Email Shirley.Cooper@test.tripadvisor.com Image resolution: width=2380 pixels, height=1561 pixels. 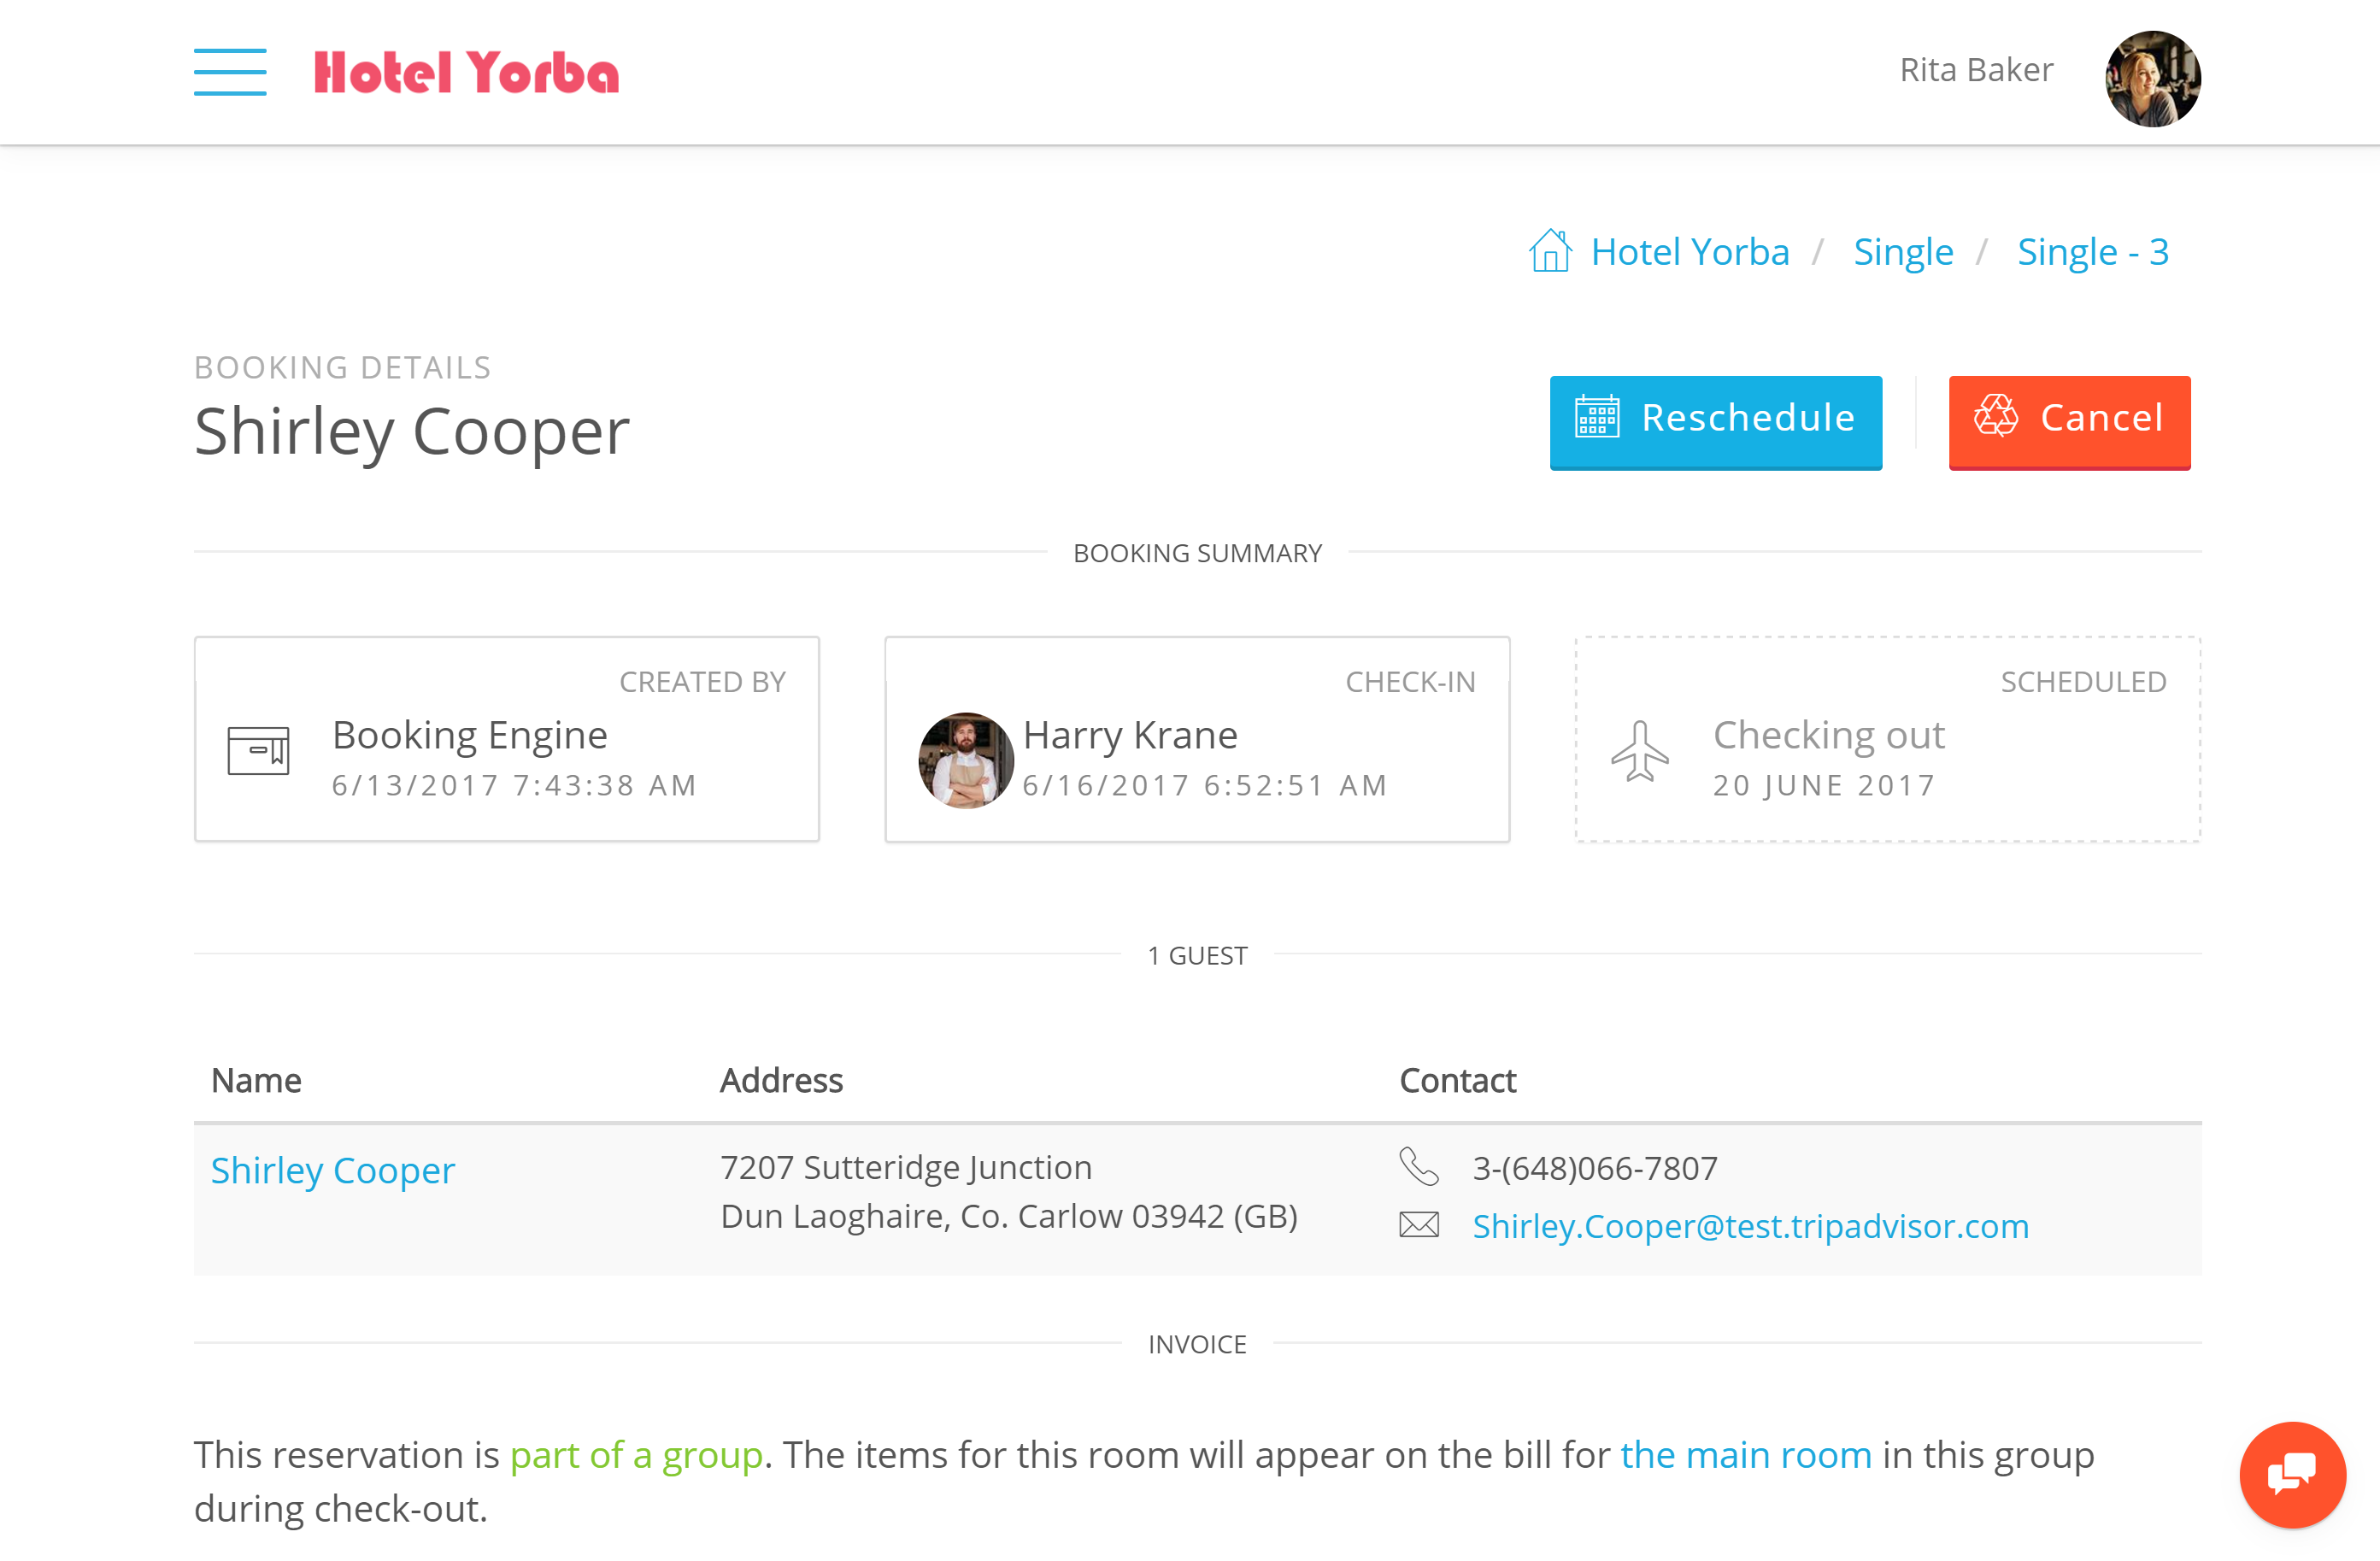pyautogui.click(x=1750, y=1226)
